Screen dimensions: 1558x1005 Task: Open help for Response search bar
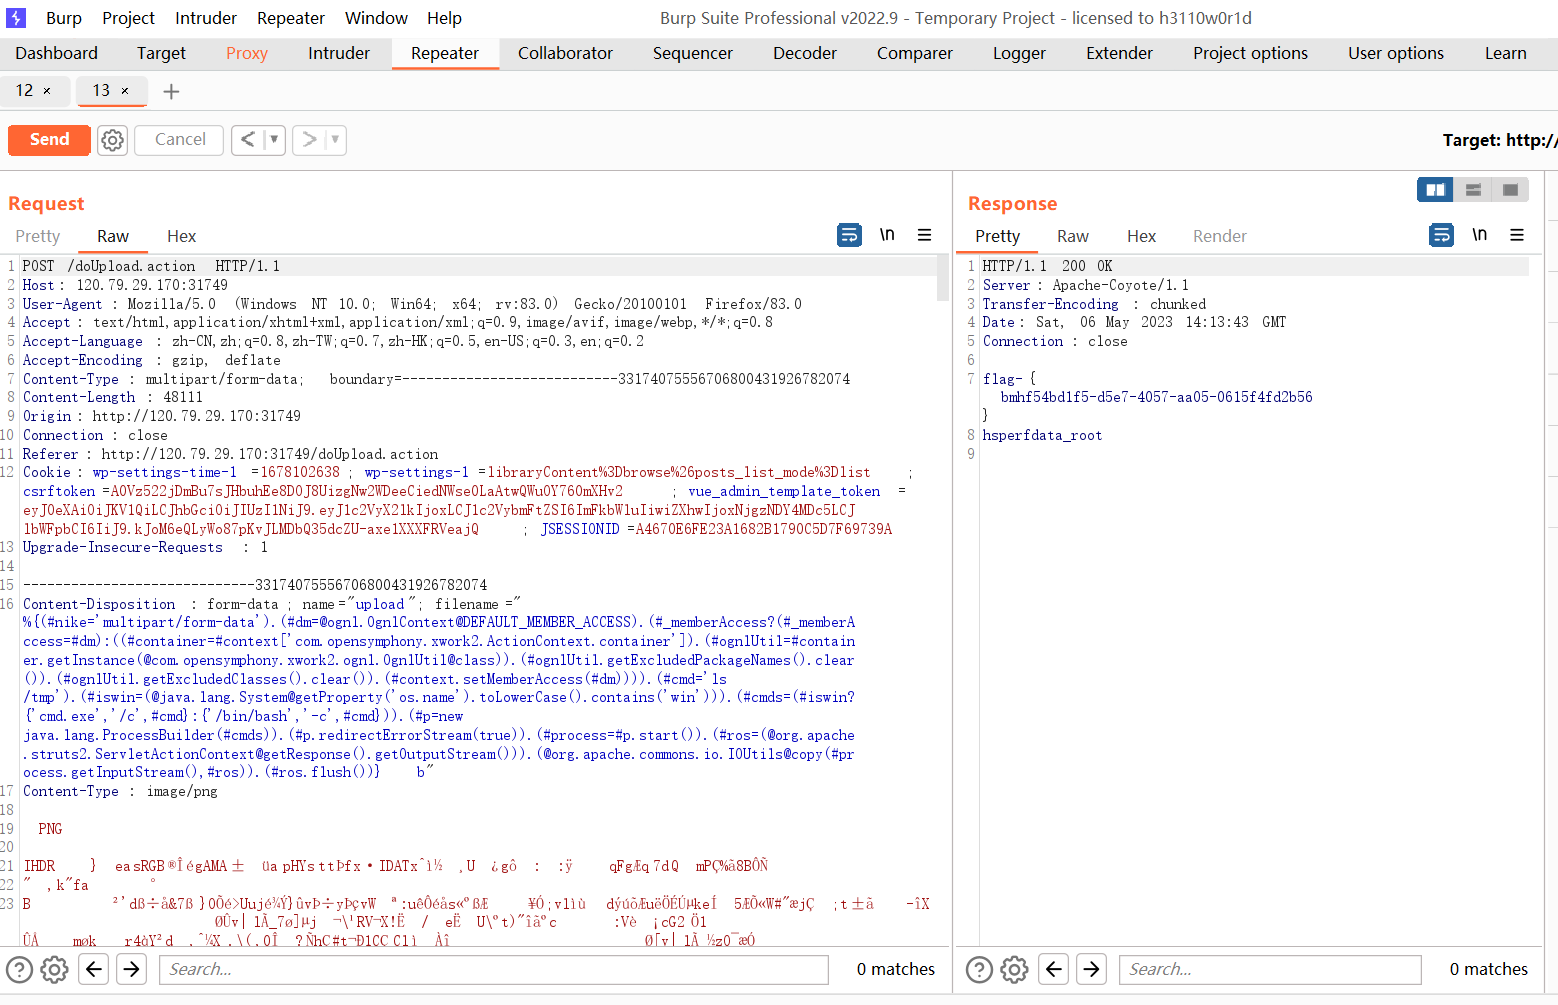[x=980, y=969]
